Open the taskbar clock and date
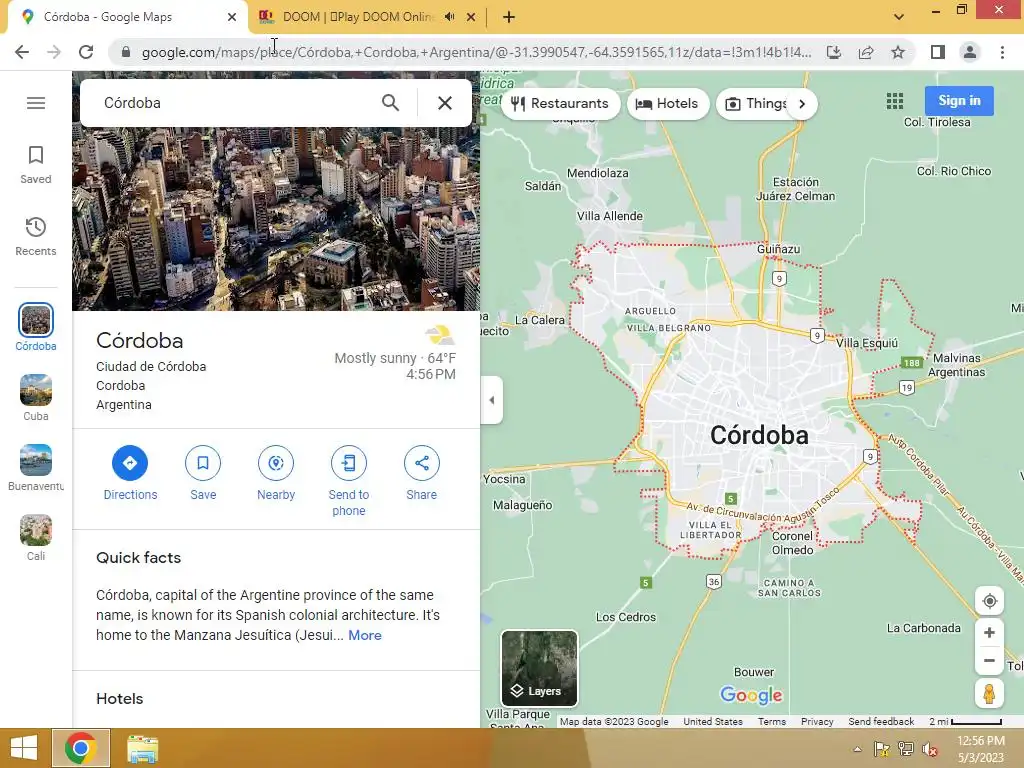The height and width of the screenshot is (768, 1024). 980,749
